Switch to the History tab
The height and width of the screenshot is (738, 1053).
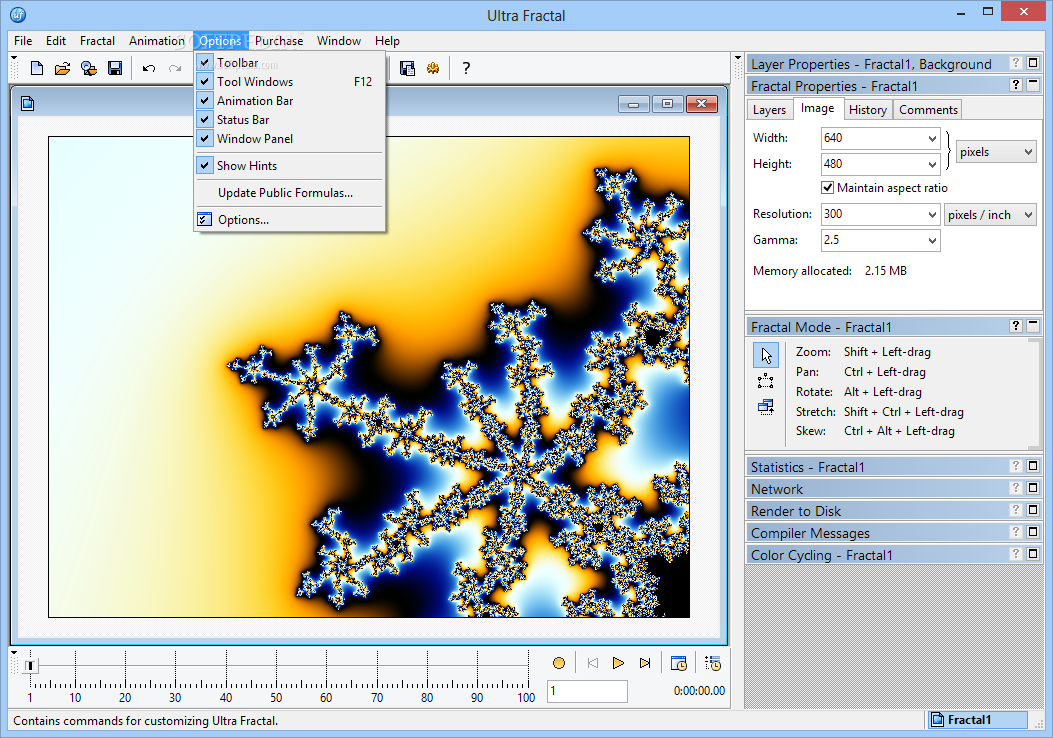868,109
